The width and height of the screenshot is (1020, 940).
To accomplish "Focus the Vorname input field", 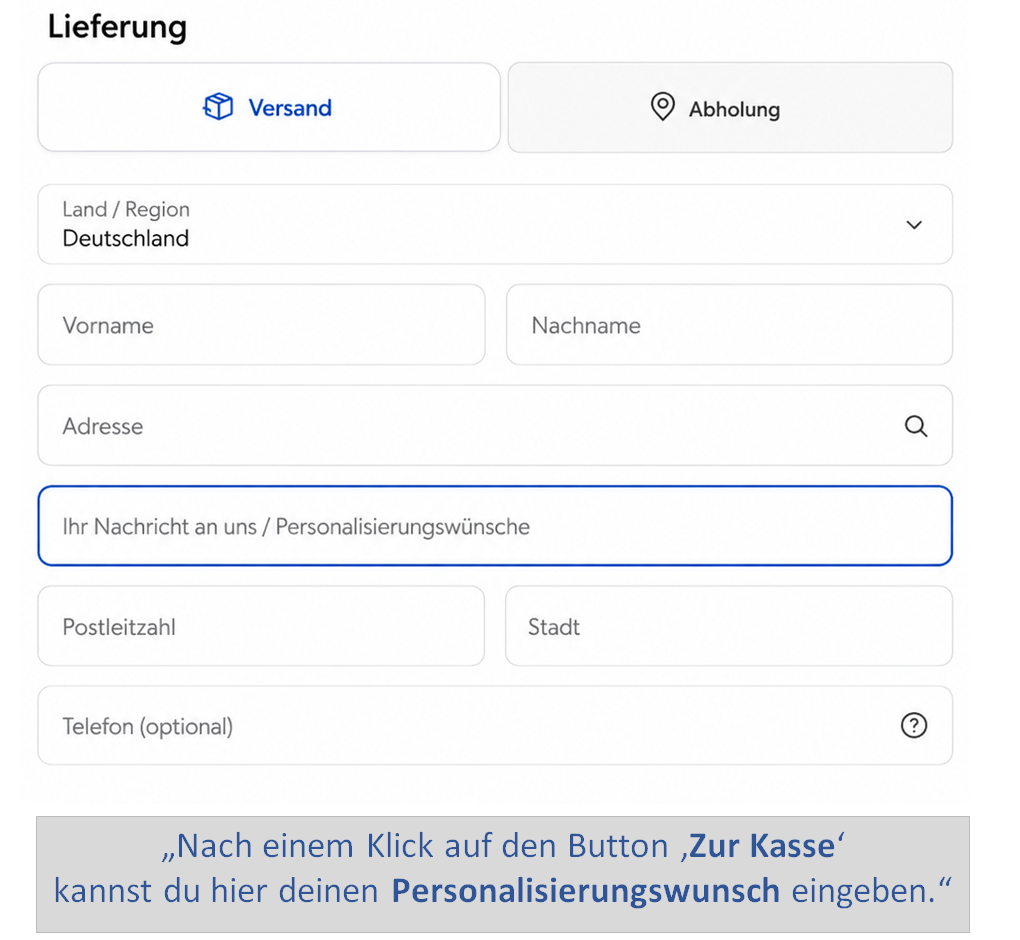I will (262, 325).
